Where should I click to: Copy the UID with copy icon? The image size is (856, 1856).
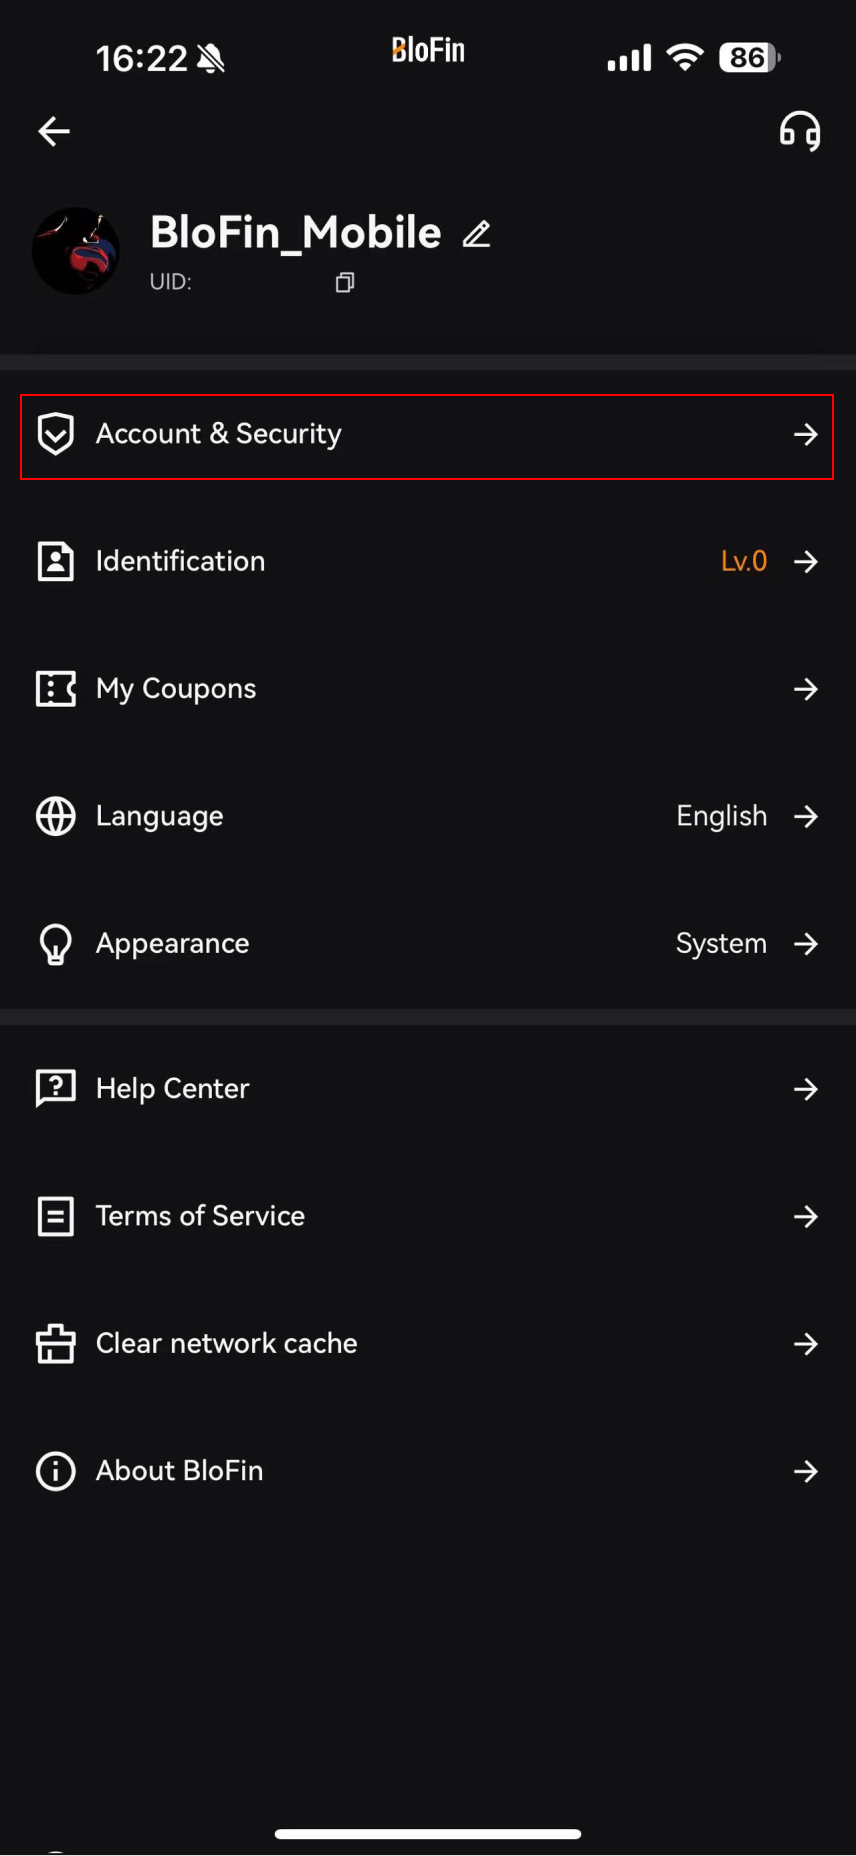[345, 283]
